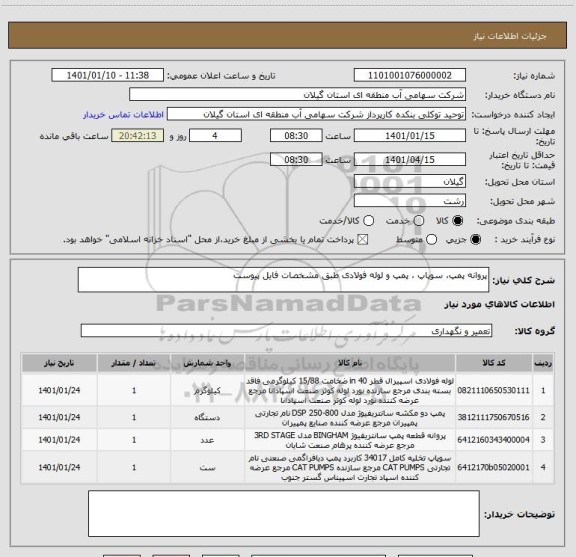Click the countdown timer 20:42:13
This screenshot has width=576, height=557.
138,136
